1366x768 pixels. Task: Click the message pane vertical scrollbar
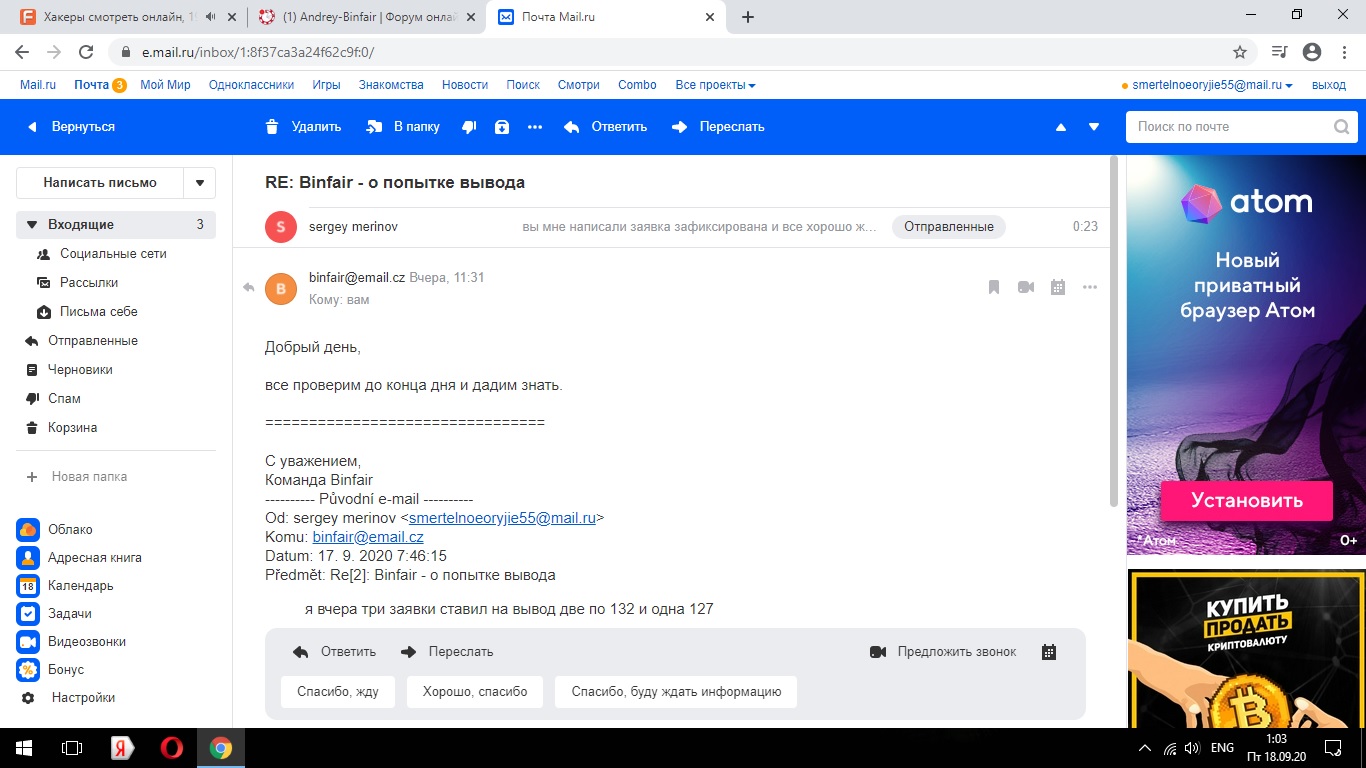[x=1115, y=332]
